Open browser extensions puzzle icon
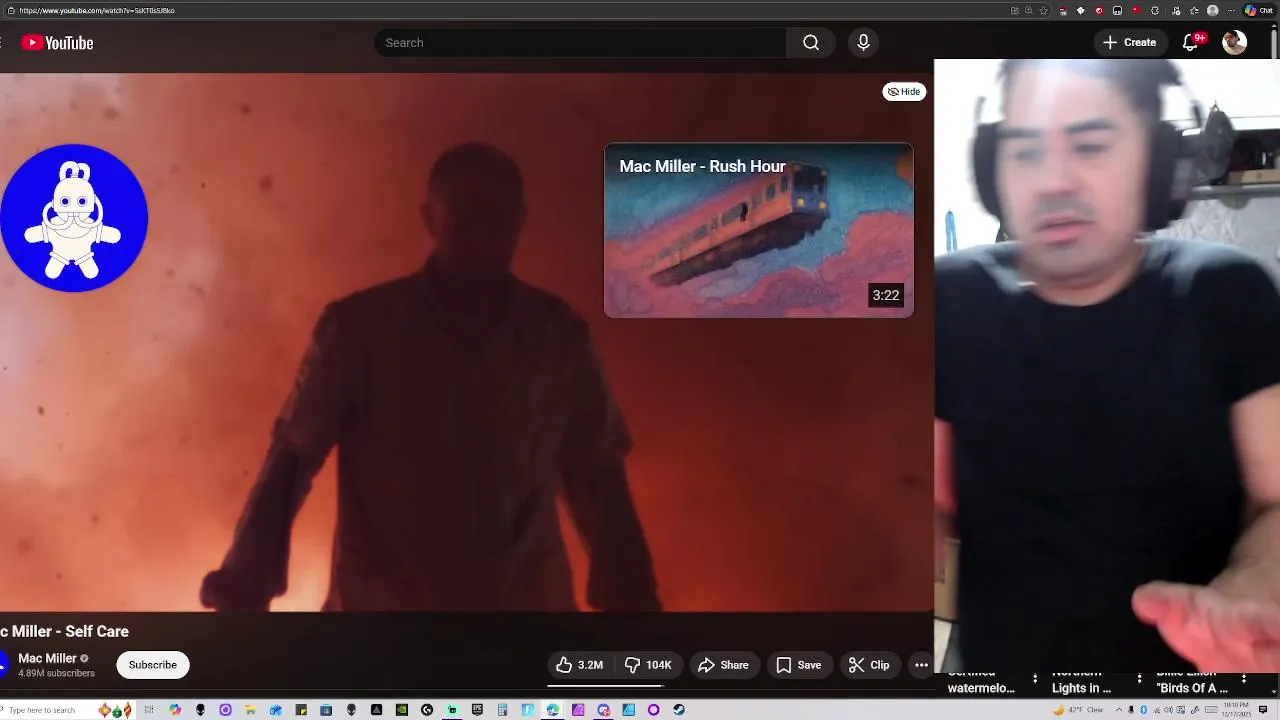The width and height of the screenshot is (1280, 720). [1155, 10]
